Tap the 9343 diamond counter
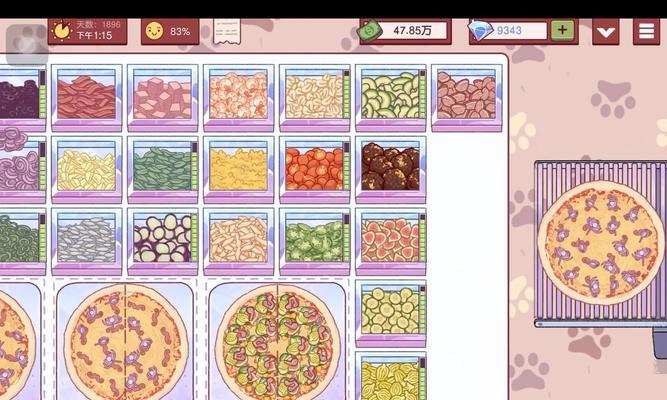 click(508, 31)
